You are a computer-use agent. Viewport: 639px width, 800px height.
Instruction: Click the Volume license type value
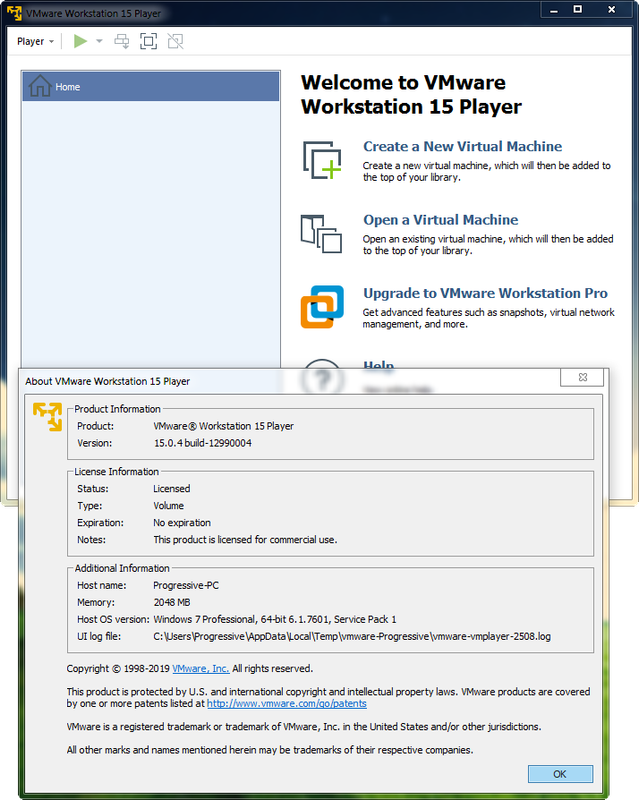[168, 506]
